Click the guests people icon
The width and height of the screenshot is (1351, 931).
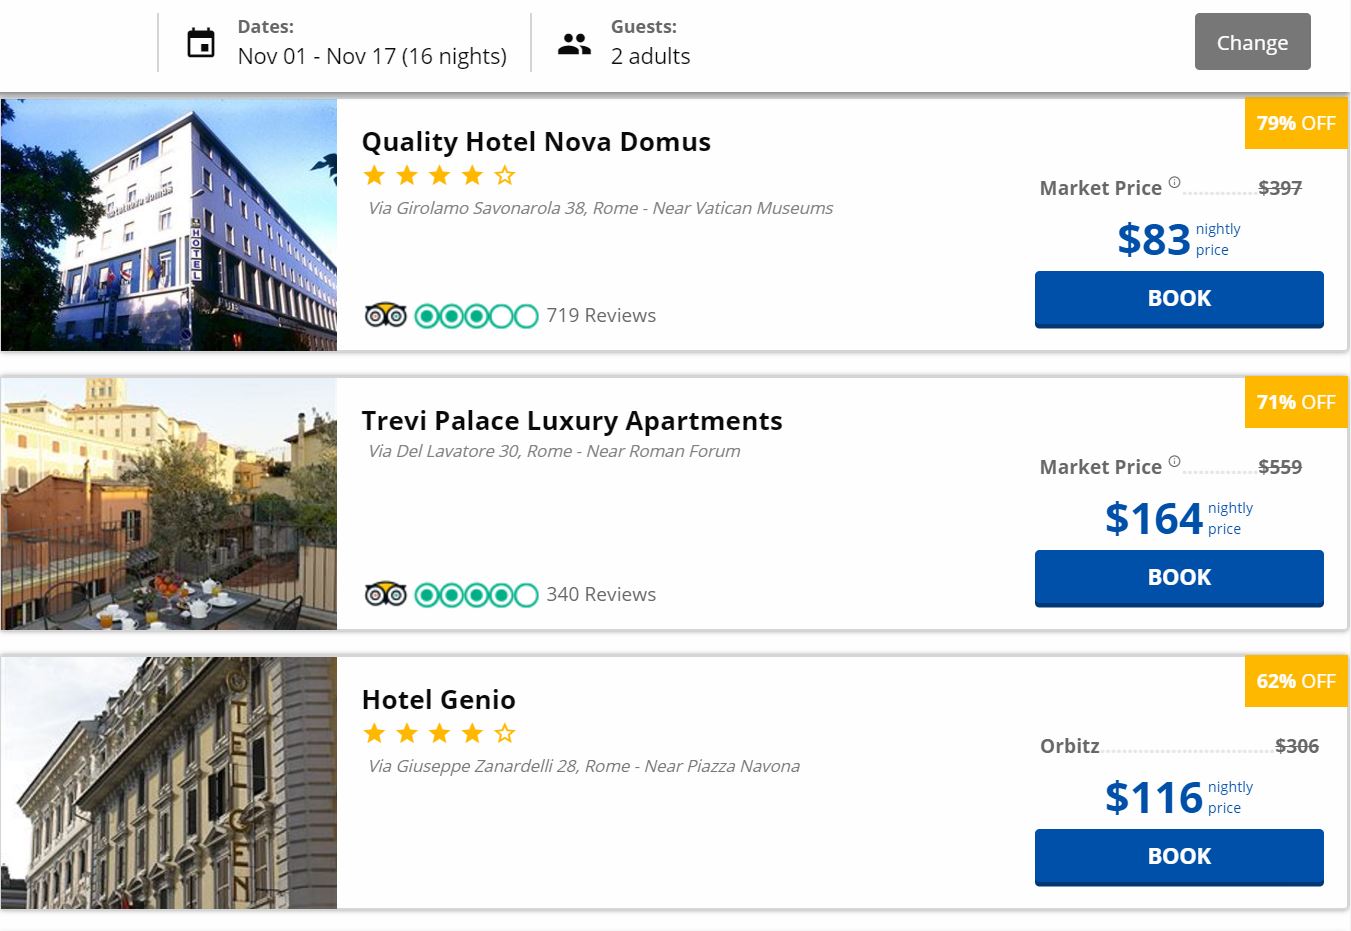click(574, 43)
